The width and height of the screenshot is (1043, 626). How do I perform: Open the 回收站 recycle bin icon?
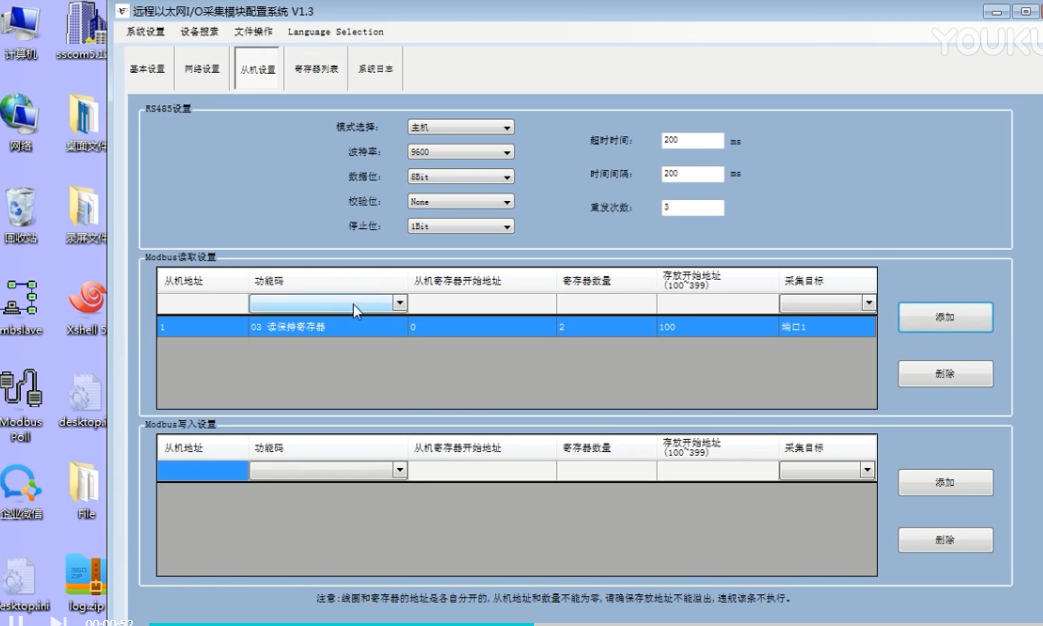pos(21,210)
